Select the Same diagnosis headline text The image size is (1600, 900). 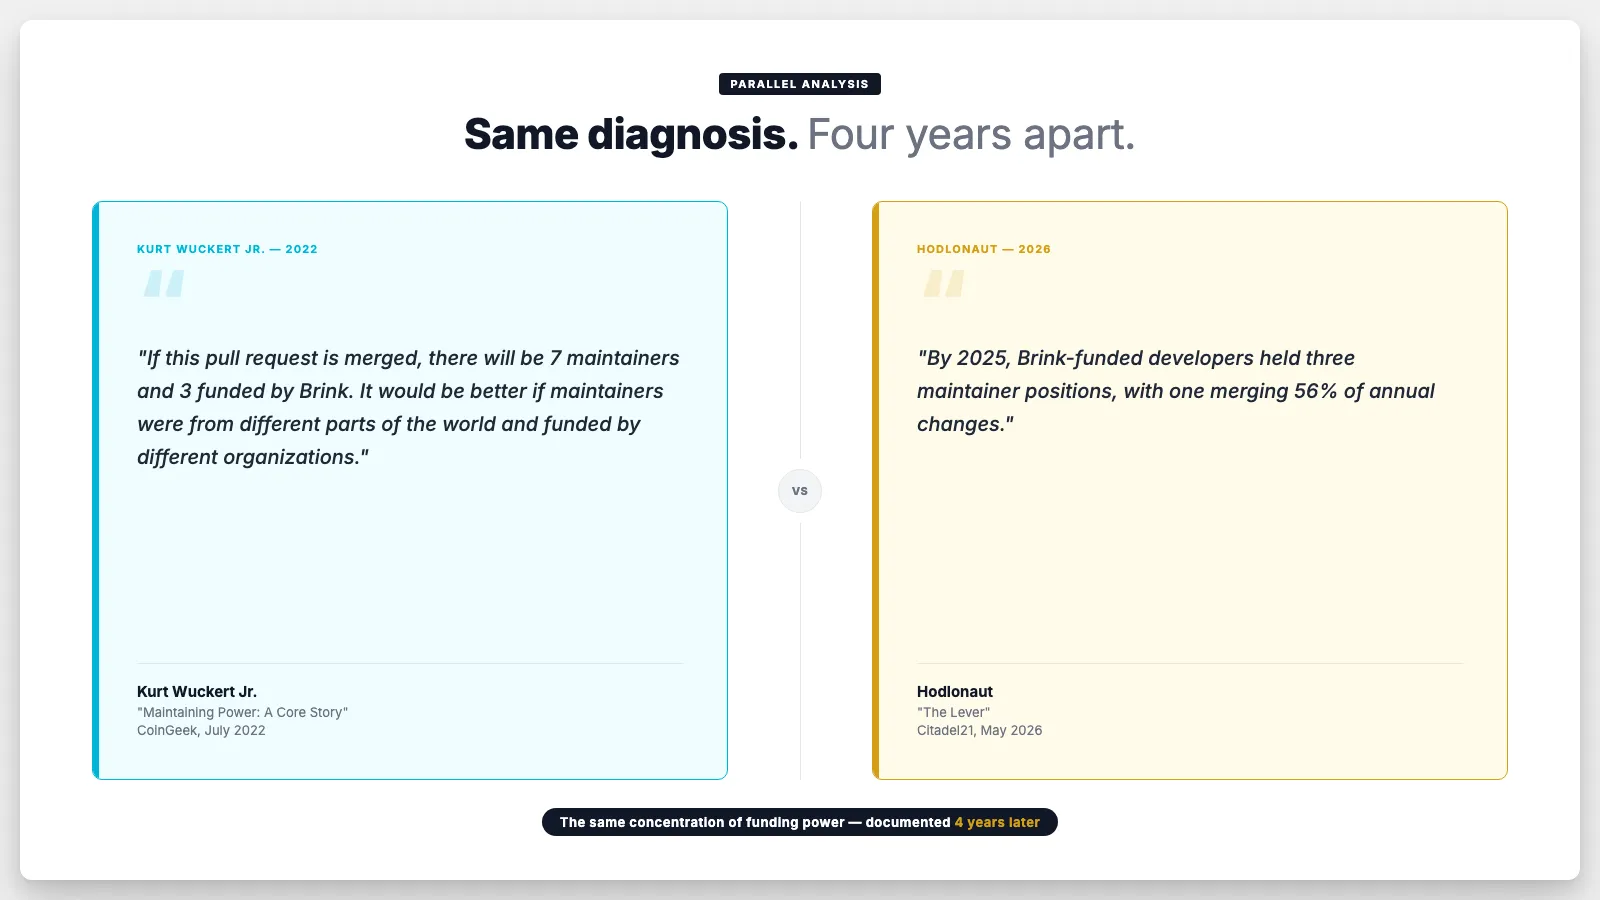(x=631, y=134)
